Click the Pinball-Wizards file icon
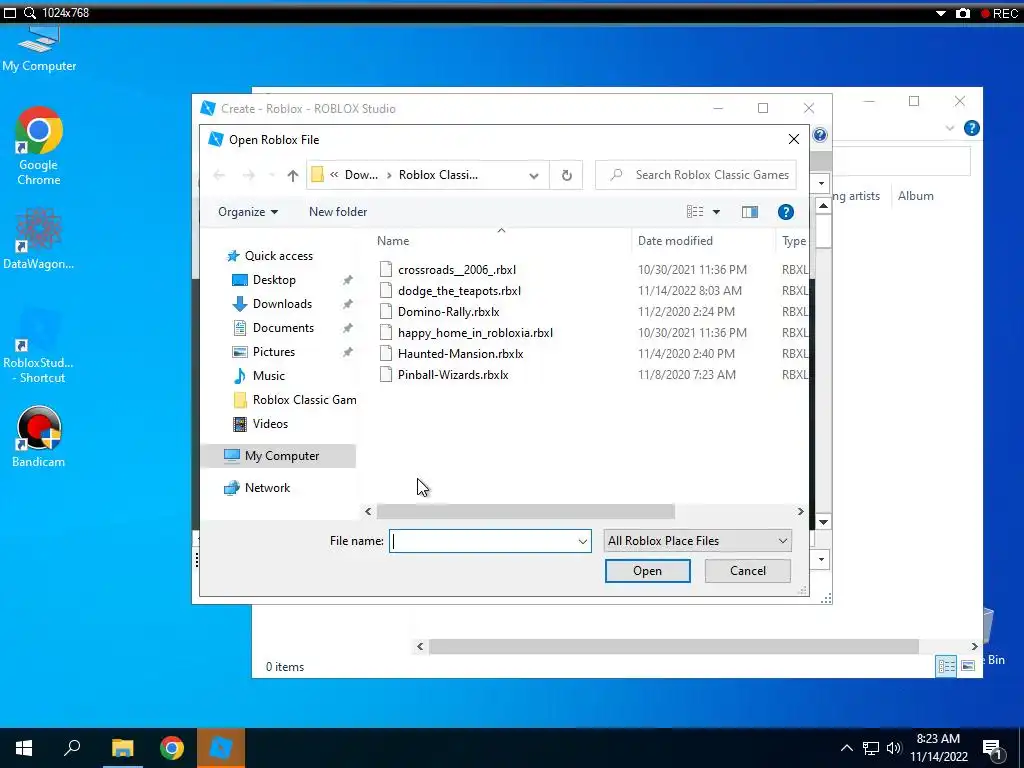The height and width of the screenshot is (768, 1024). pyautogui.click(x=386, y=374)
